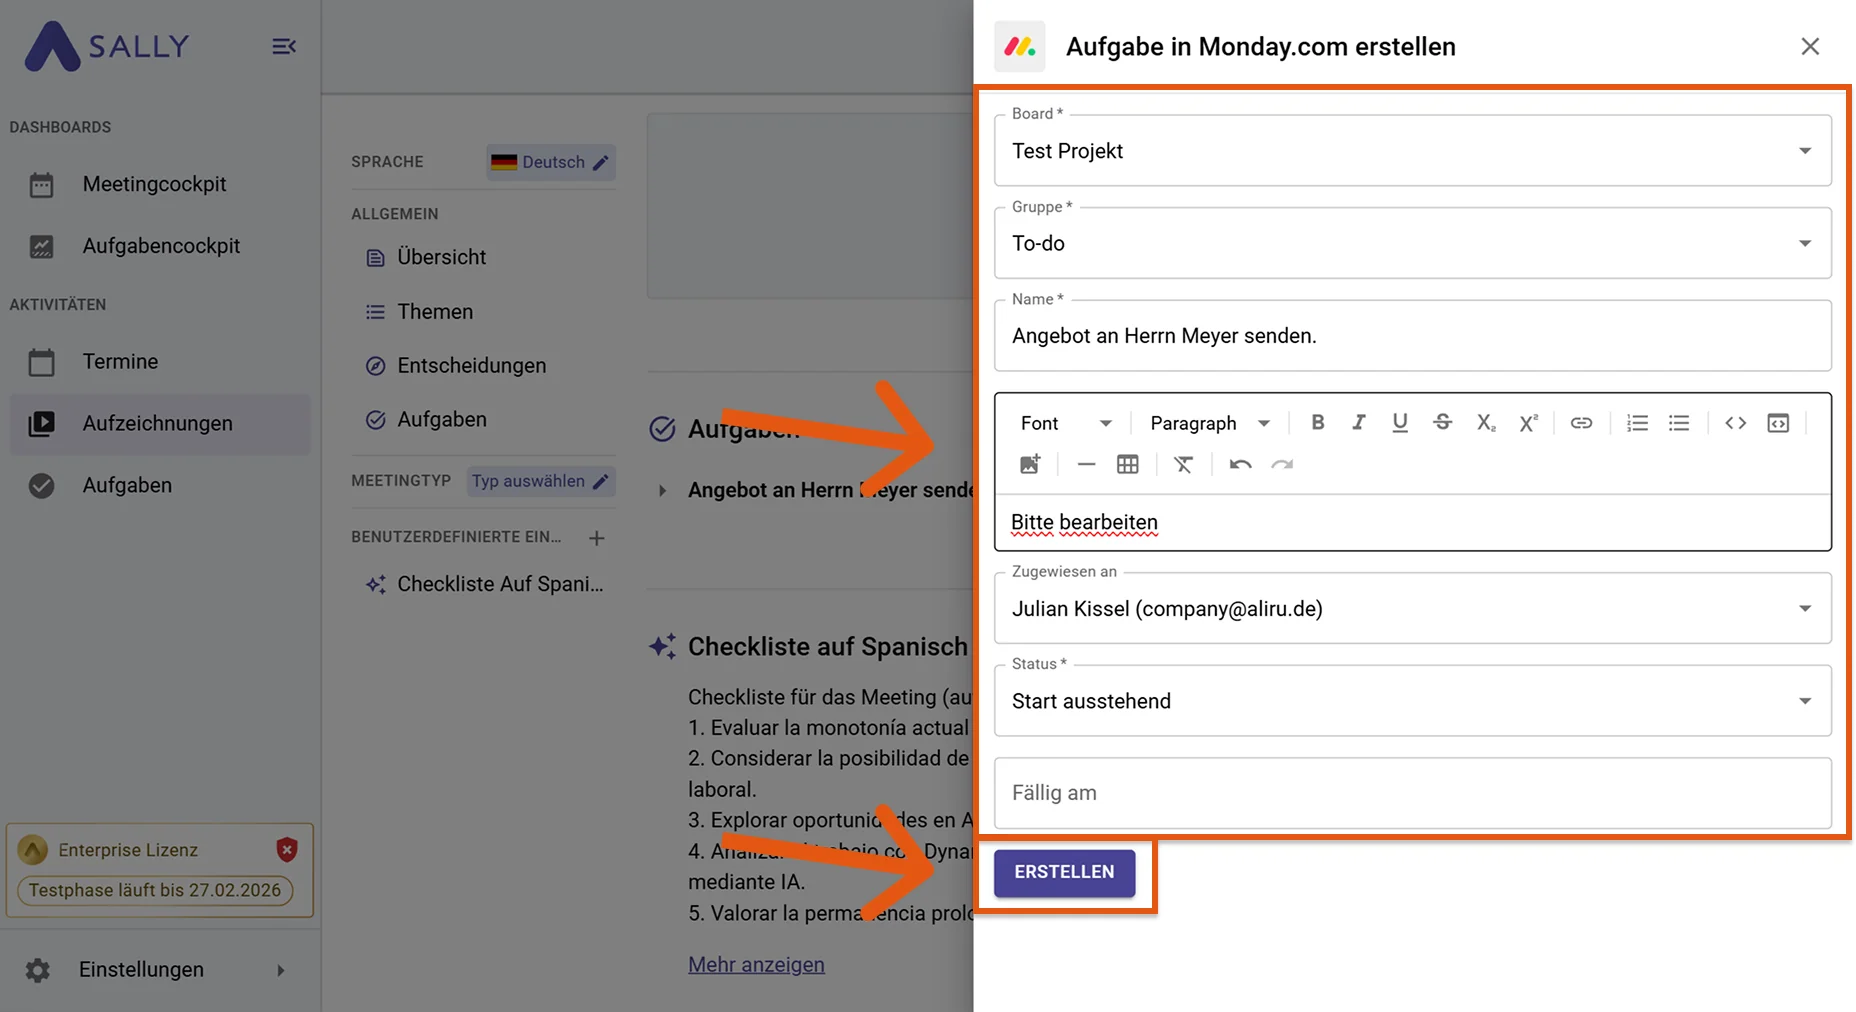The height and width of the screenshot is (1012, 1856).
Task: Expand the Einstellungen submenu arrow
Action: (281, 970)
